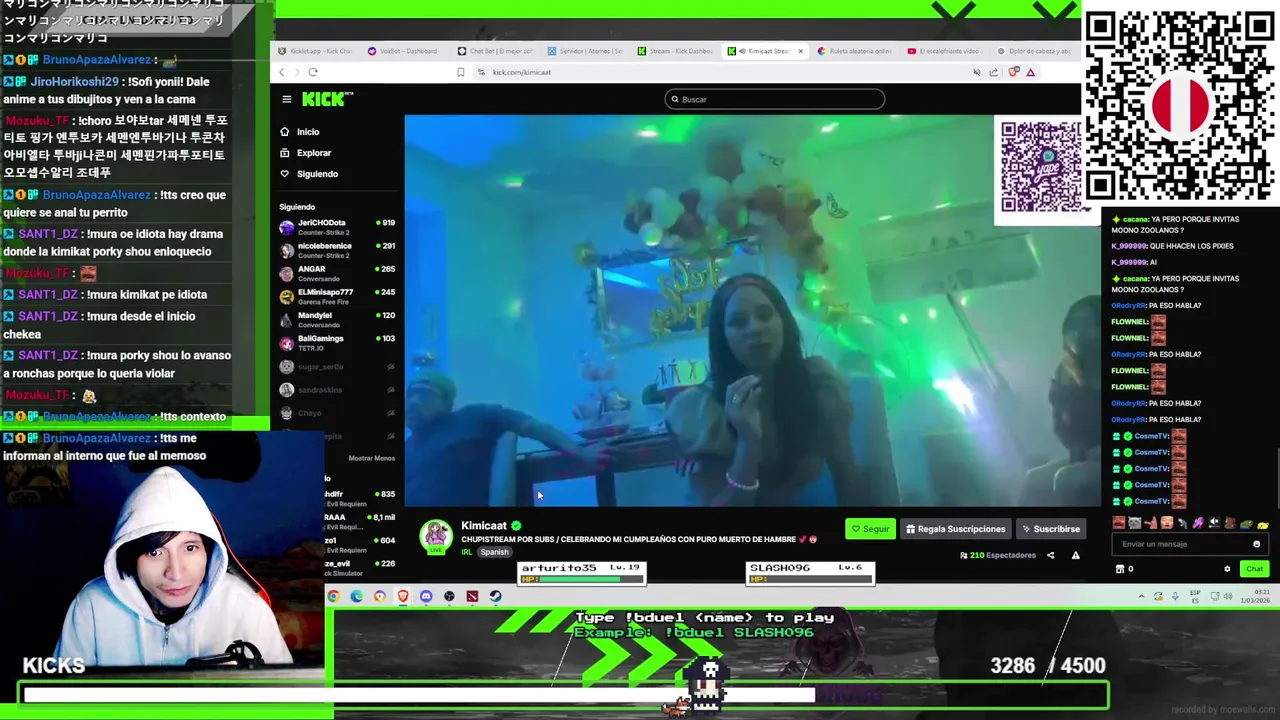Click the Kick logo
Image resolution: width=1280 pixels, height=720 pixels.
coord(327,99)
